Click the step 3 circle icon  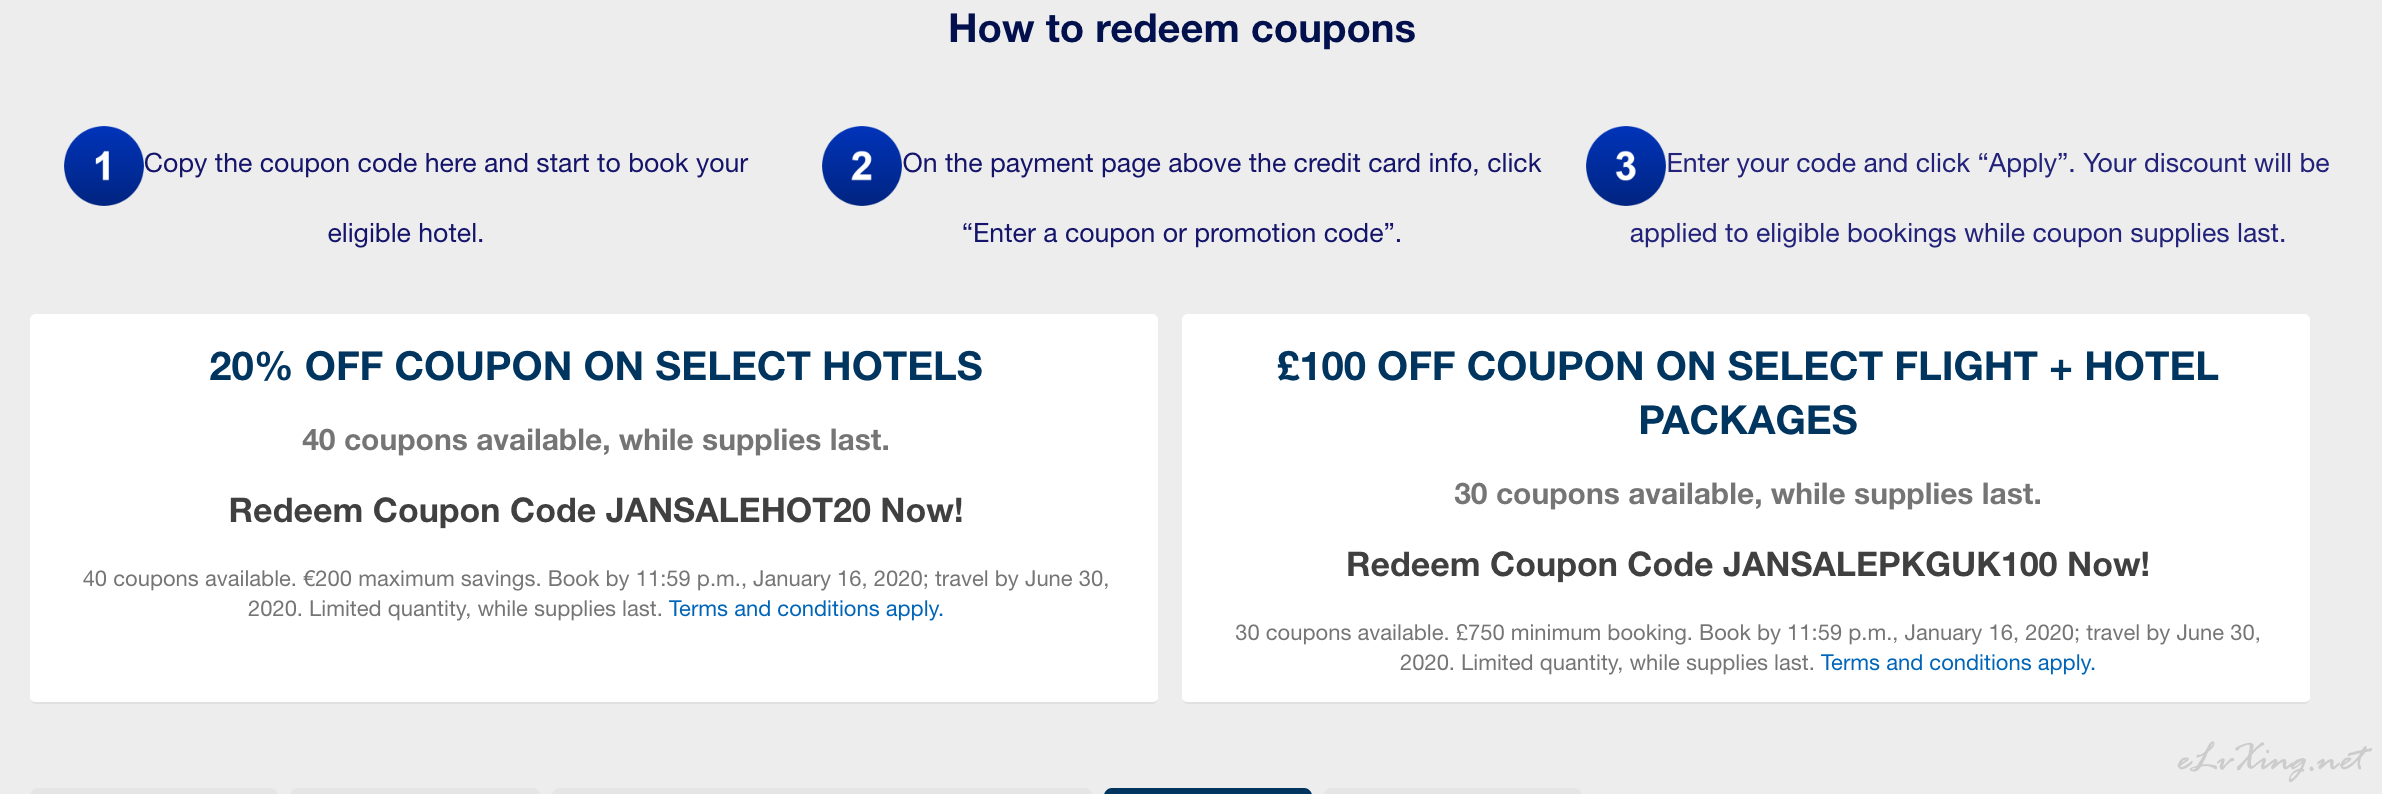1626,166
